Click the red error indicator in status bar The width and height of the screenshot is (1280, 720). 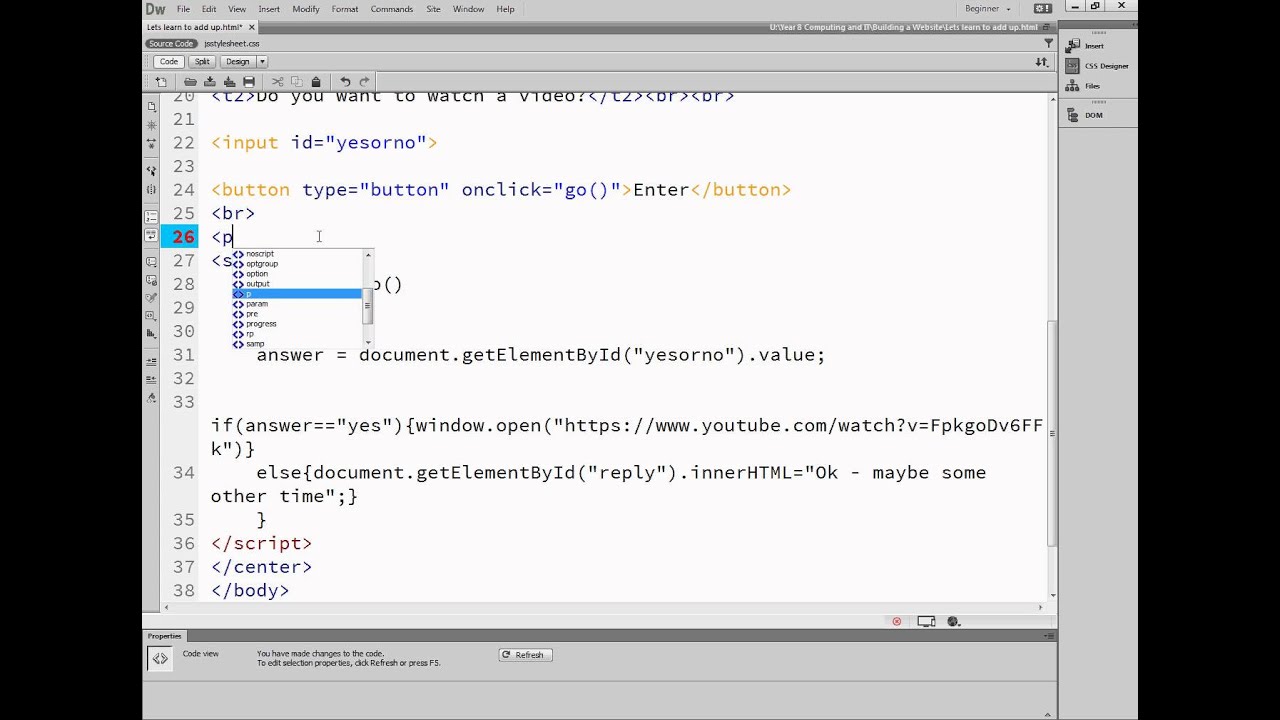897,621
